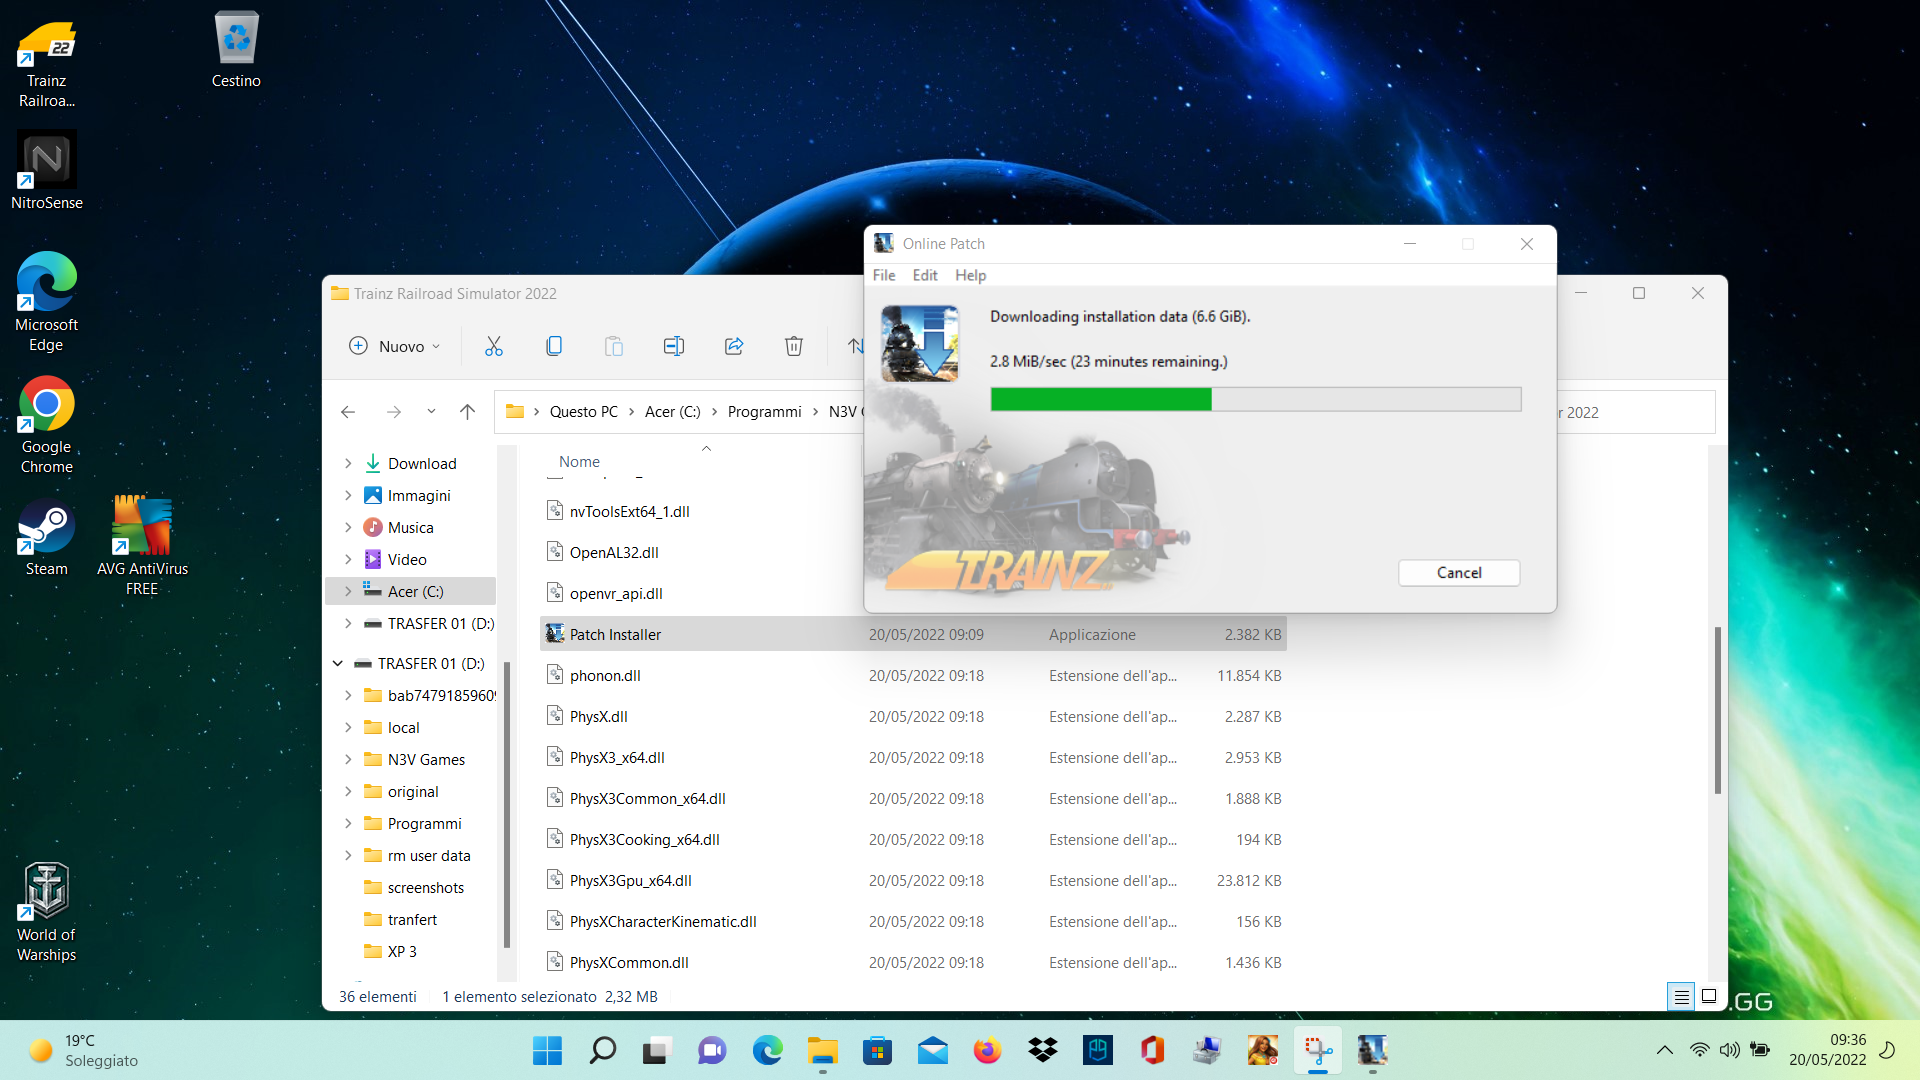Image resolution: width=1920 pixels, height=1080 pixels.
Task: Expand the Immagini tree node
Action: (348, 496)
